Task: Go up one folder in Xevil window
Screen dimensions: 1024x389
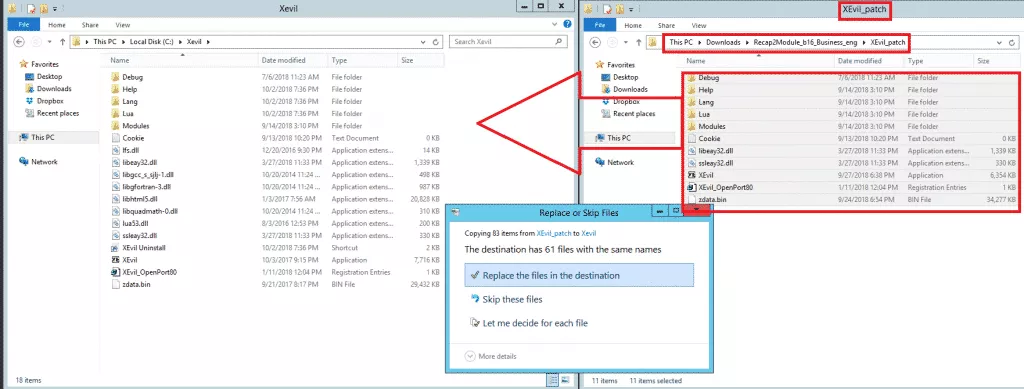Action: click(x=63, y=42)
